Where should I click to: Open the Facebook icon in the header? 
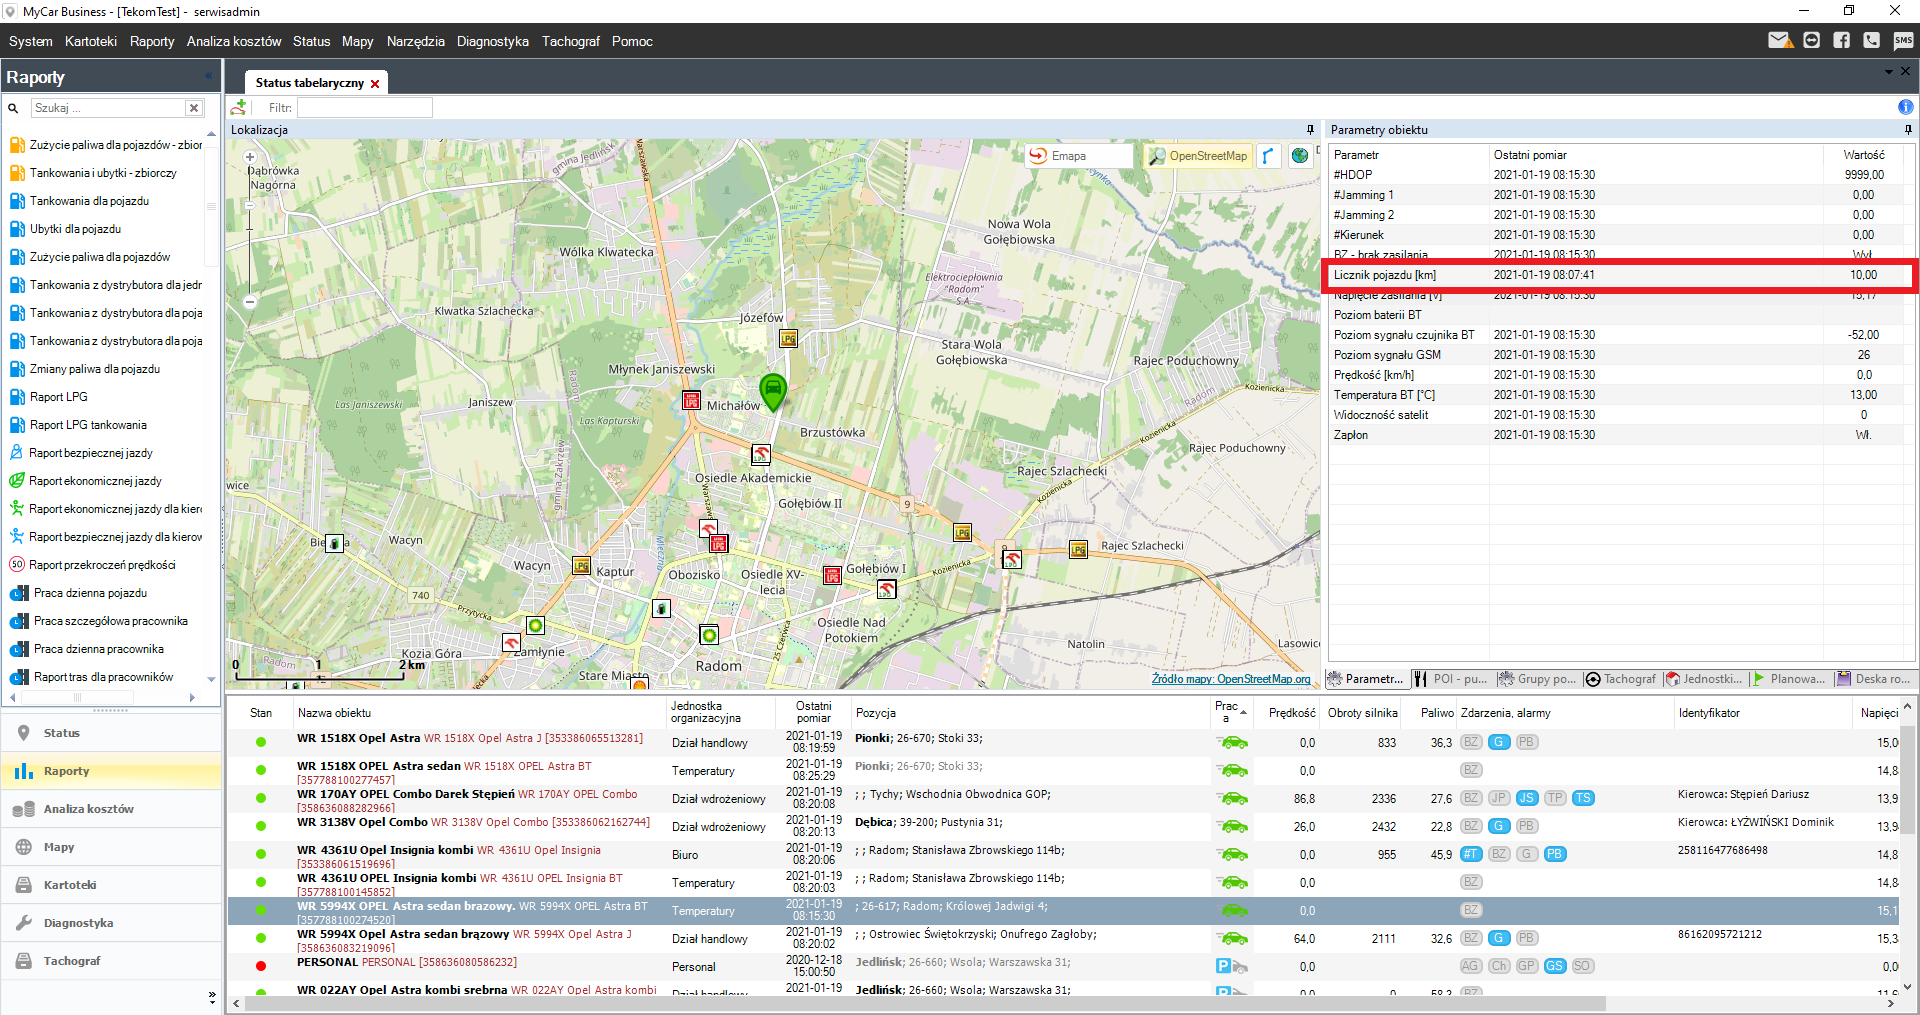1841,41
